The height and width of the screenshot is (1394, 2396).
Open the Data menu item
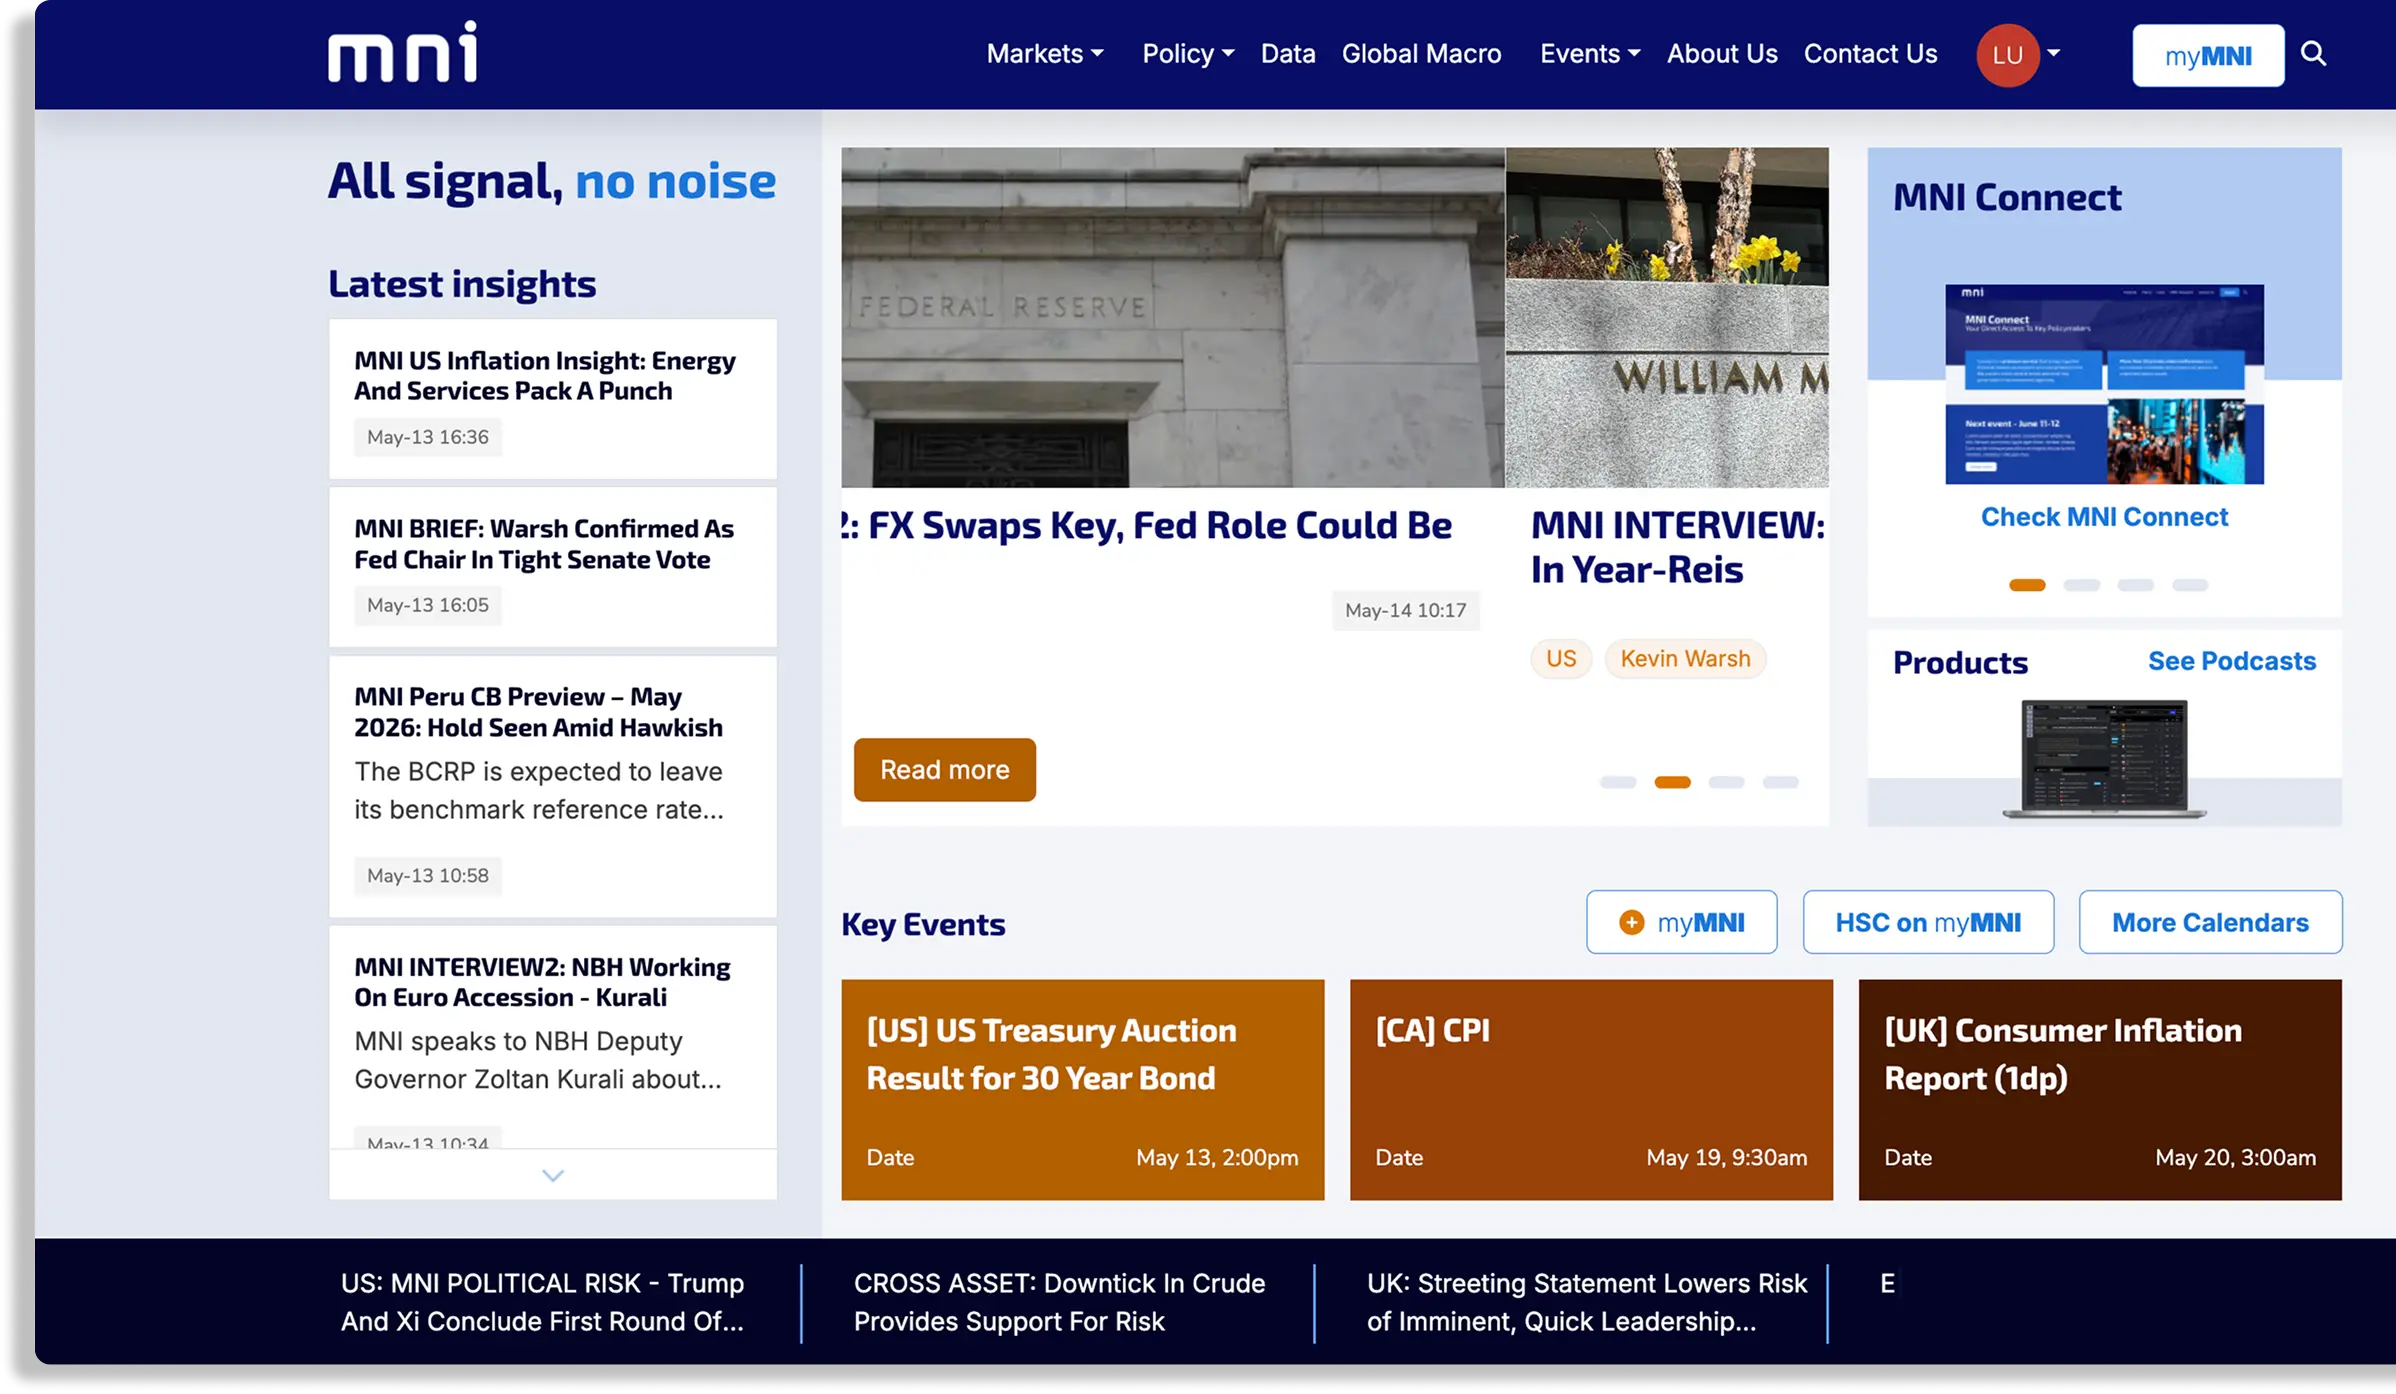[x=1287, y=53]
